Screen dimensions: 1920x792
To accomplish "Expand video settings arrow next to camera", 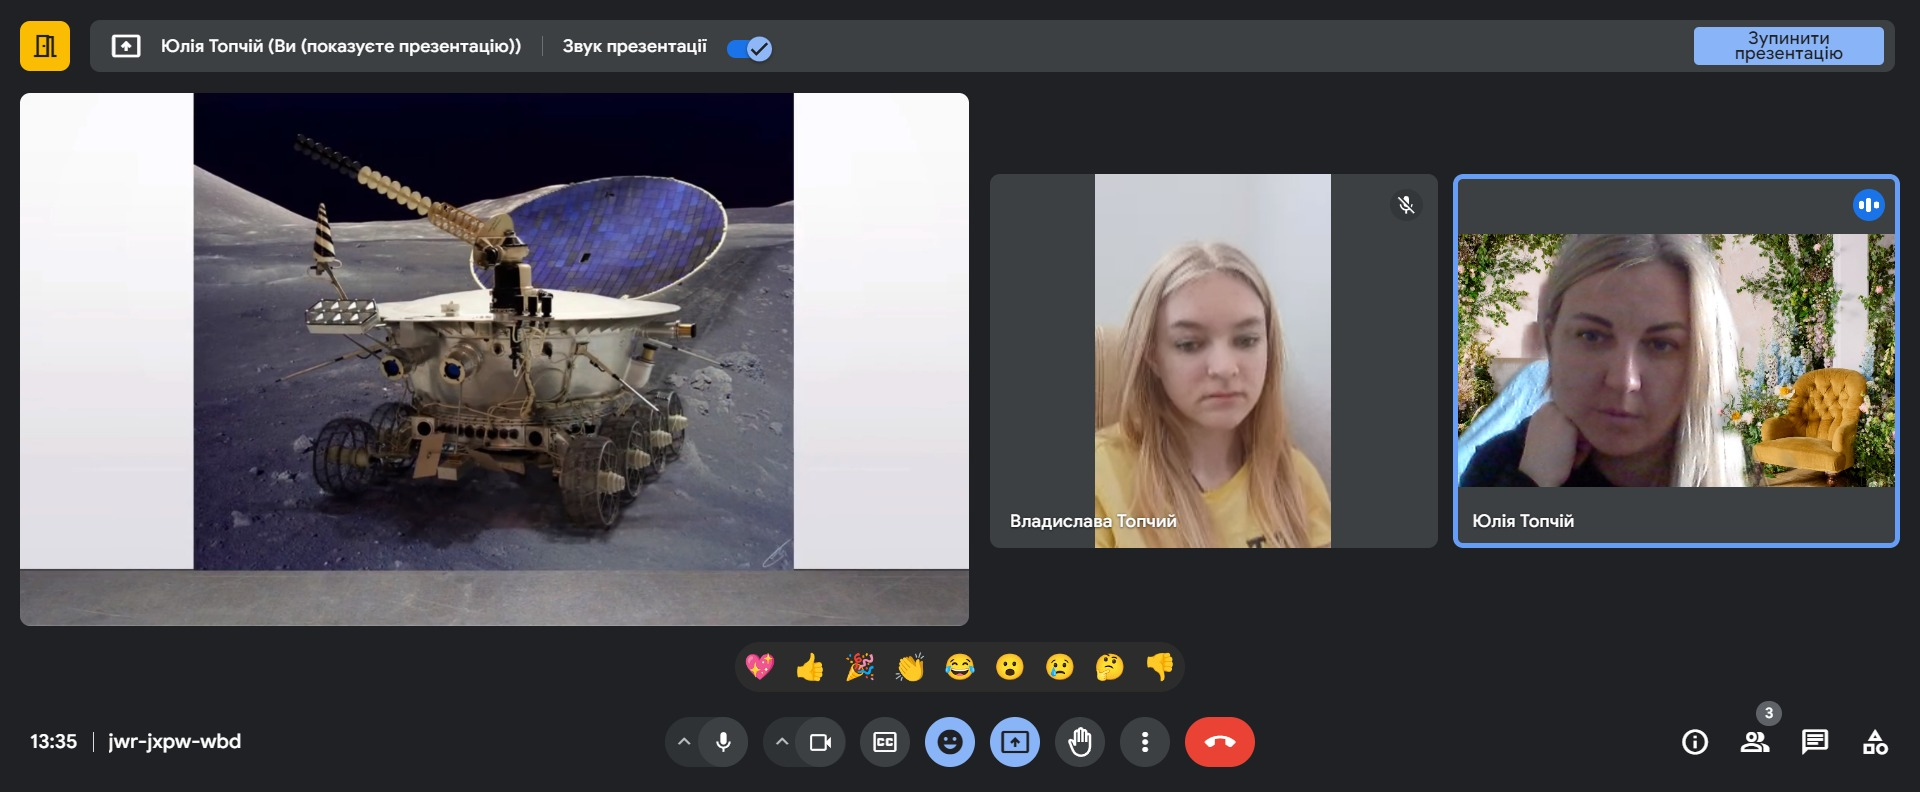I will tap(782, 742).
